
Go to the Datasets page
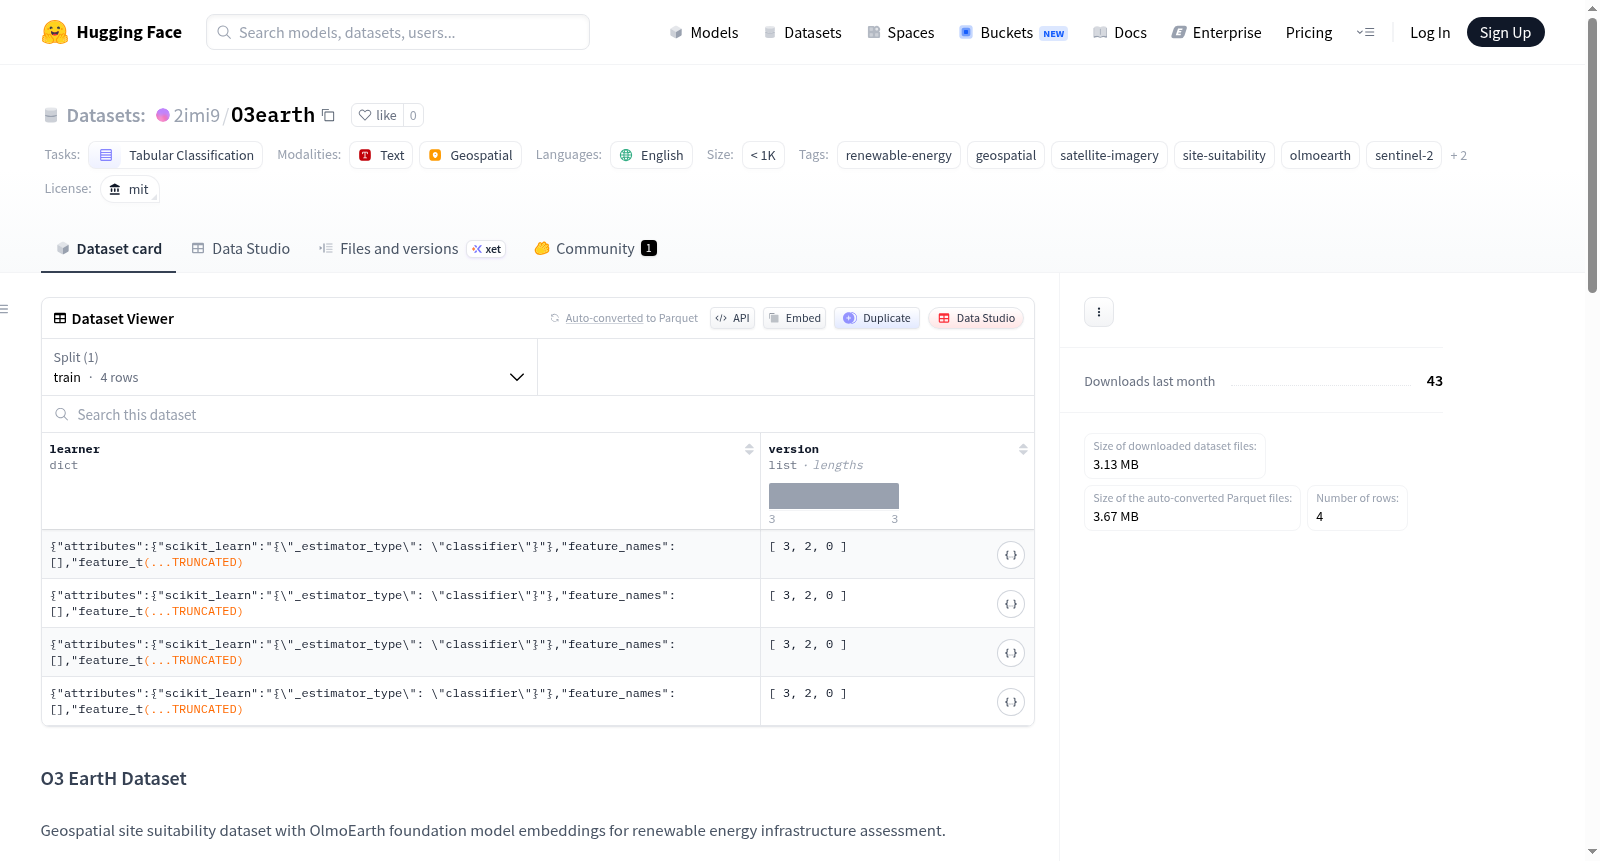[802, 32]
